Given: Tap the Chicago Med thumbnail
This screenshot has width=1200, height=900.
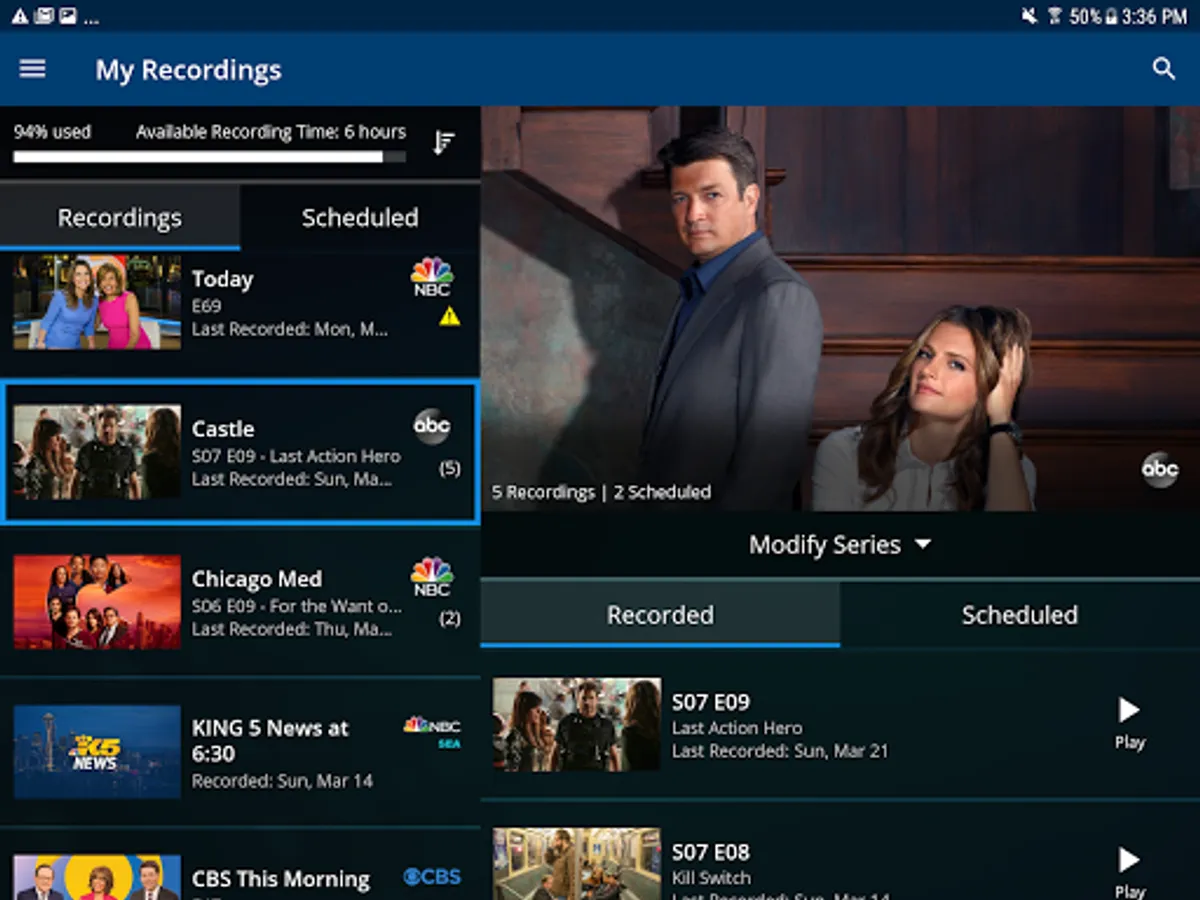Looking at the screenshot, I should (97, 602).
